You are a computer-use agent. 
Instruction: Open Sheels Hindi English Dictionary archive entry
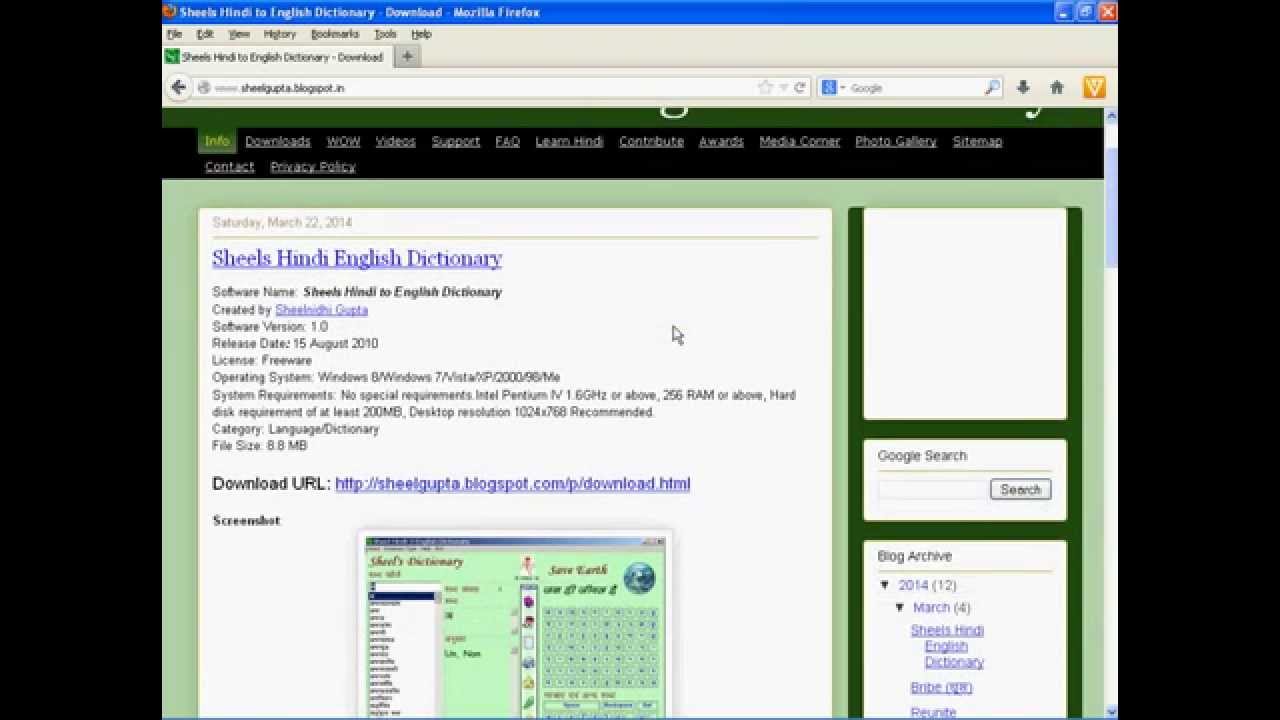[x=947, y=646]
